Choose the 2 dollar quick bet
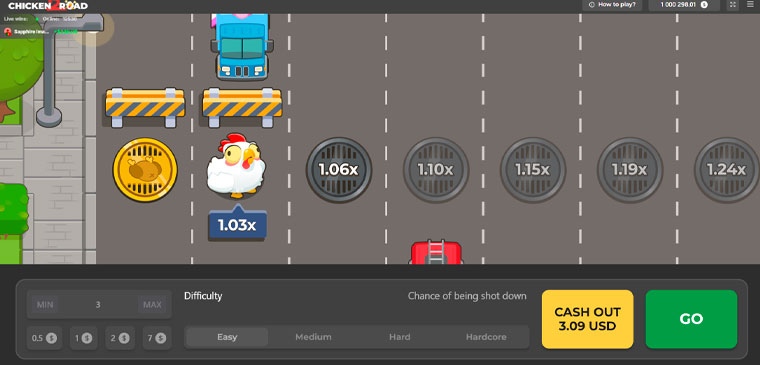 point(120,338)
